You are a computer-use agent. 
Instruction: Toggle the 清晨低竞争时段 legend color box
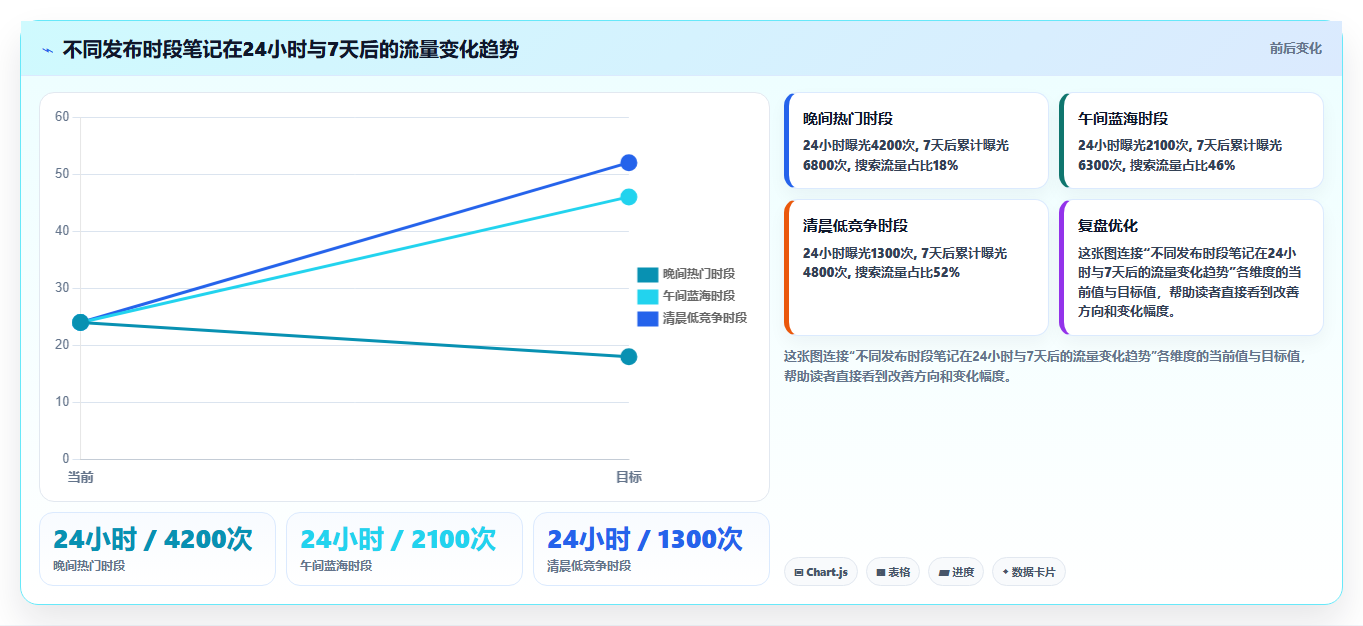point(647,318)
